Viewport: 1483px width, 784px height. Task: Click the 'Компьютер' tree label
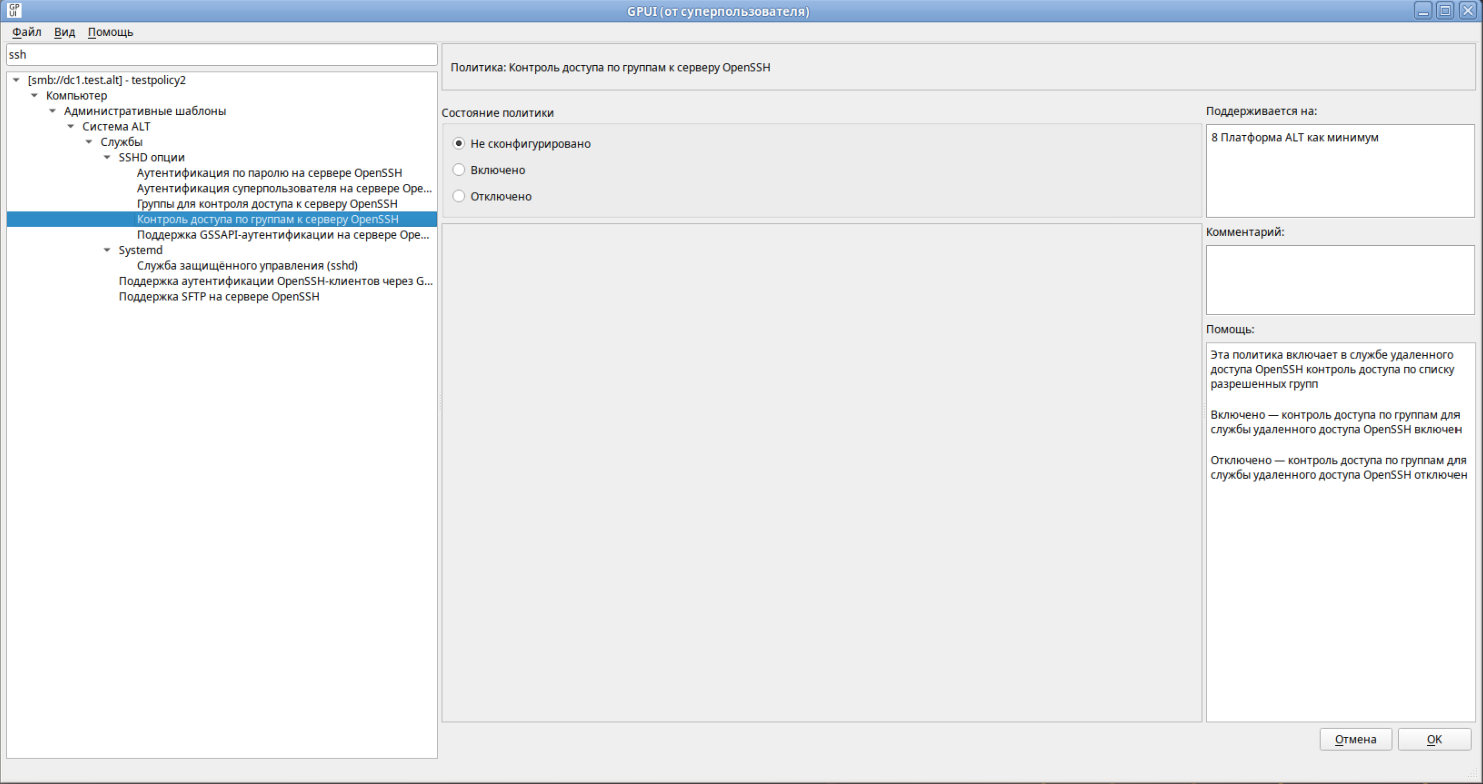coord(76,95)
